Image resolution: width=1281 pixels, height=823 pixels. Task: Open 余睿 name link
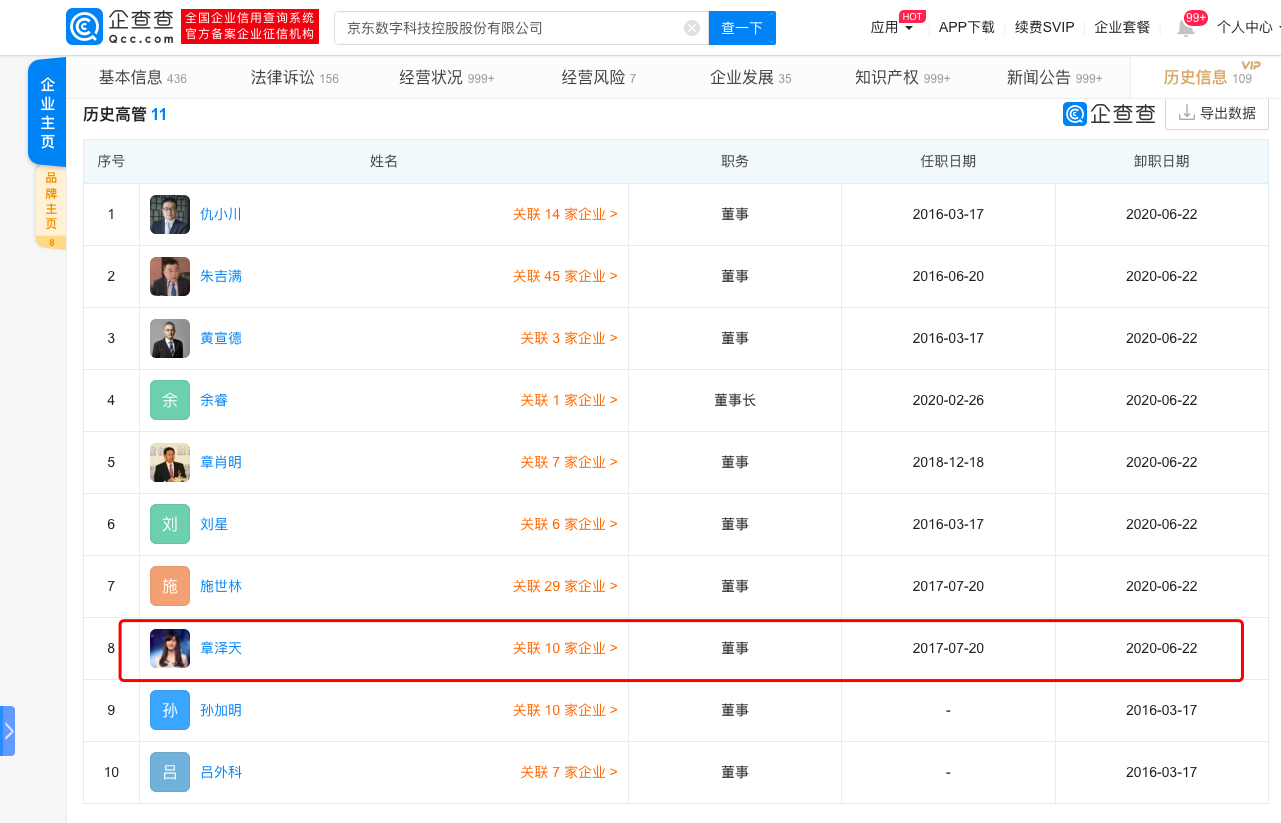(x=214, y=400)
